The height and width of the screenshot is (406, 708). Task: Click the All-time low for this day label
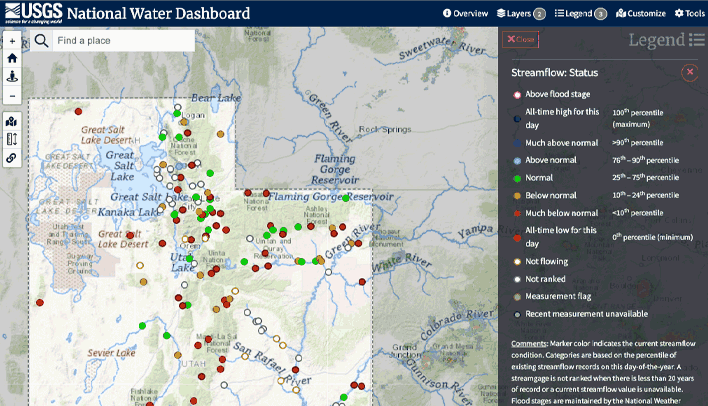point(561,237)
